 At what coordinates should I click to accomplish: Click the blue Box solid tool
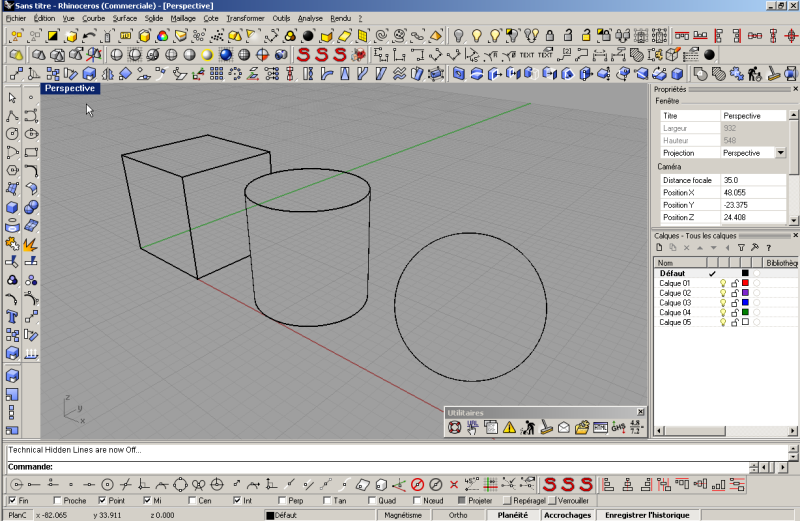tap(12, 208)
